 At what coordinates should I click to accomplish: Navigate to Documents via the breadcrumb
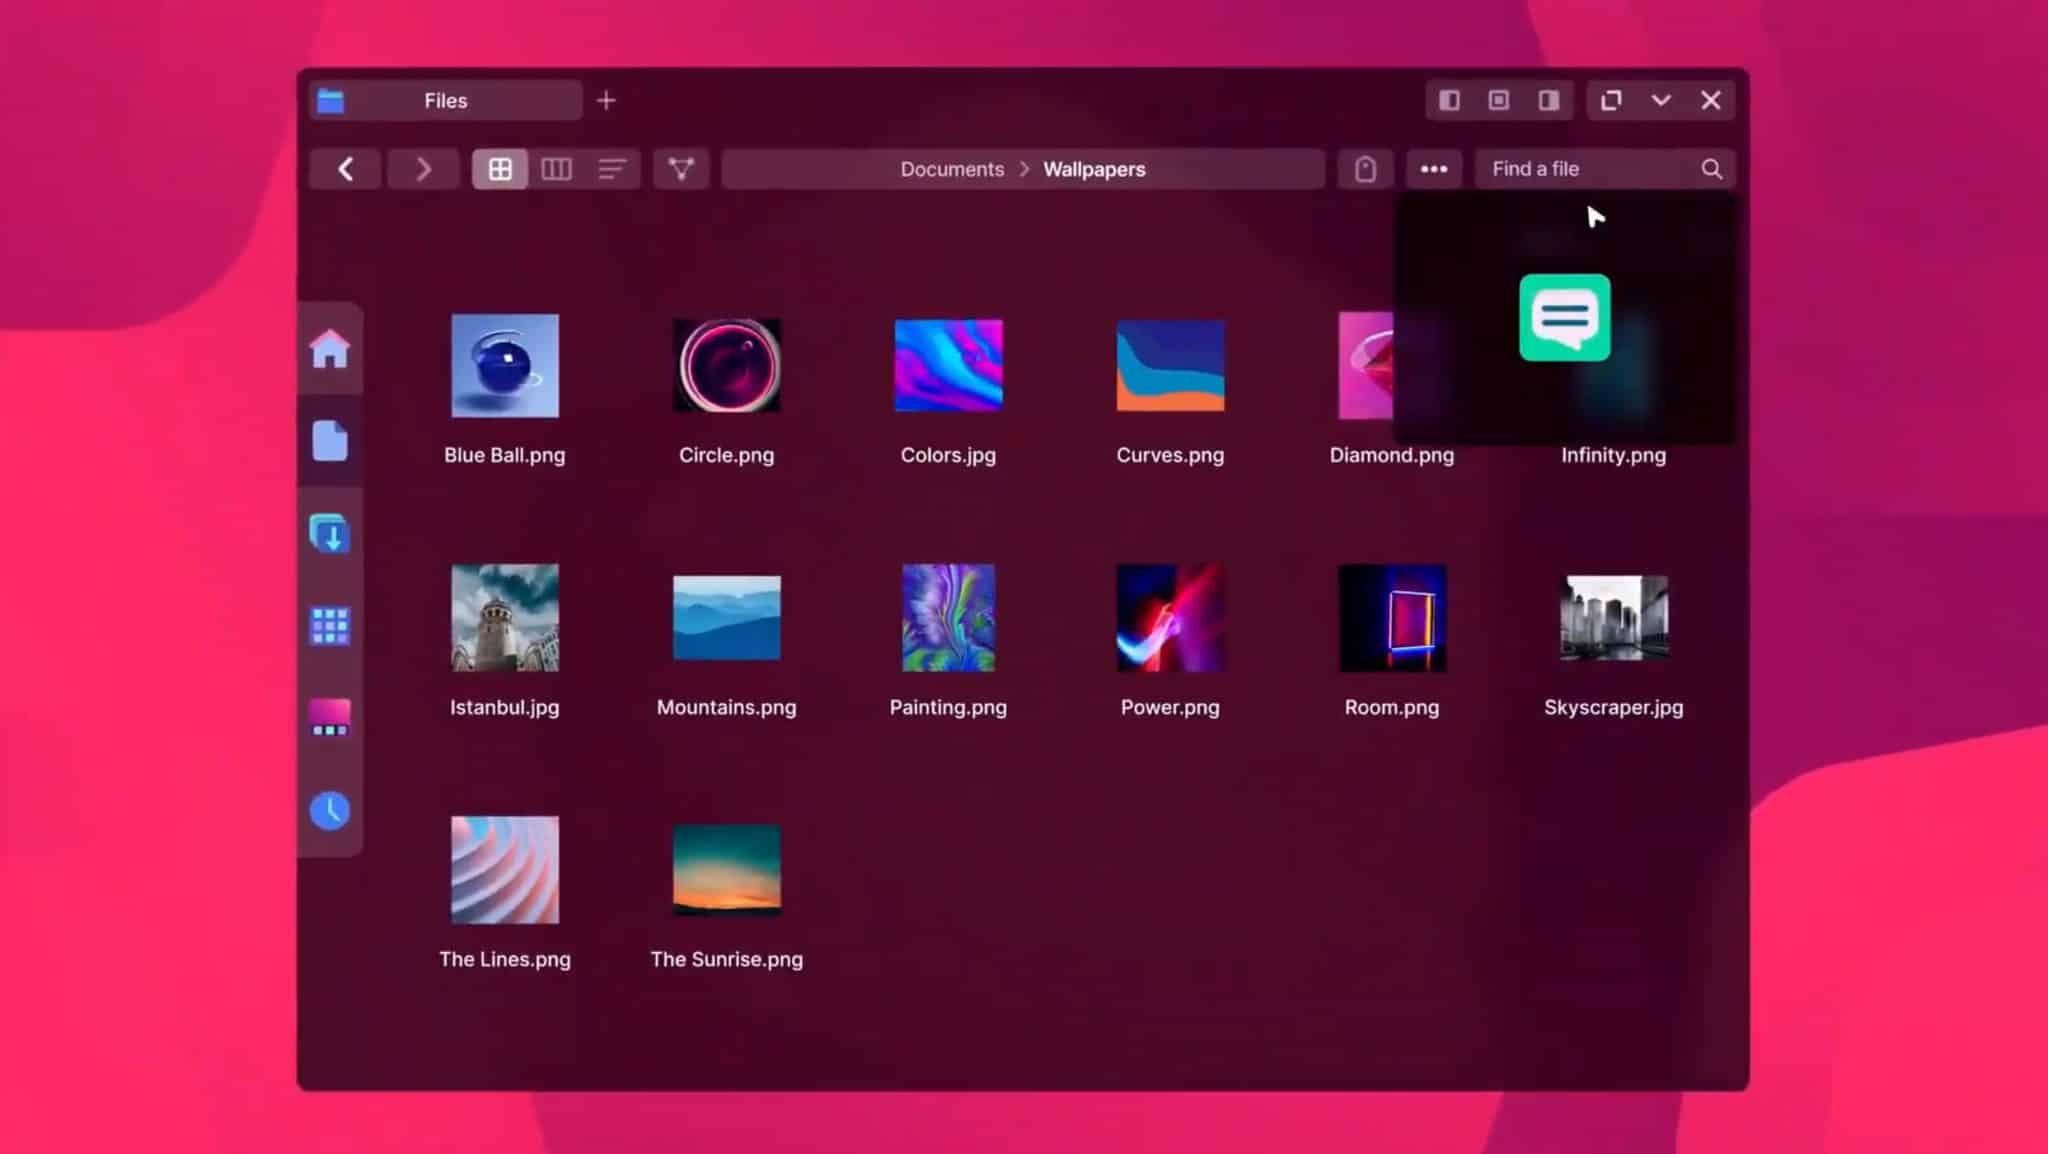point(951,168)
